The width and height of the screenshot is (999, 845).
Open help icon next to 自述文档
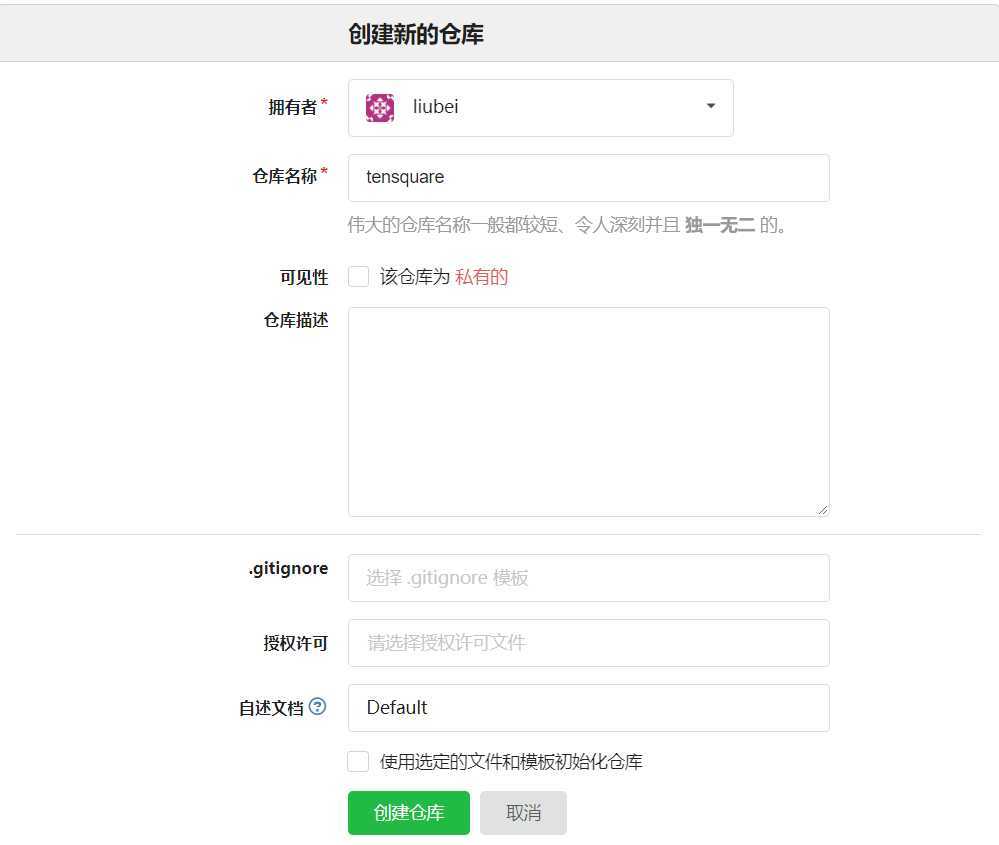pyautogui.click(x=317, y=706)
